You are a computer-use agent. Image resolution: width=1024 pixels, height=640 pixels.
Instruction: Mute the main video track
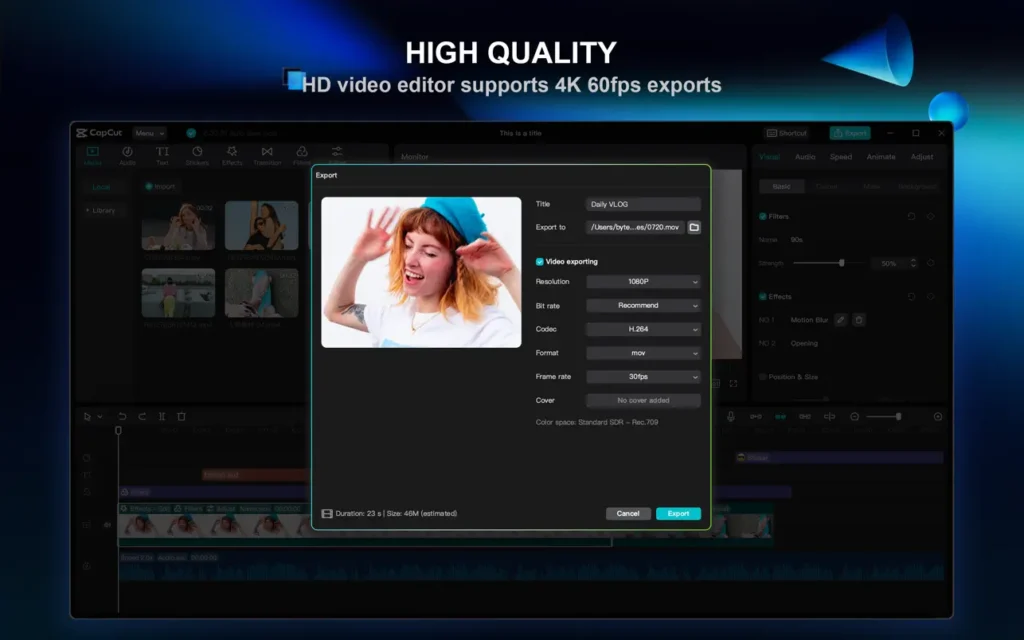point(107,524)
